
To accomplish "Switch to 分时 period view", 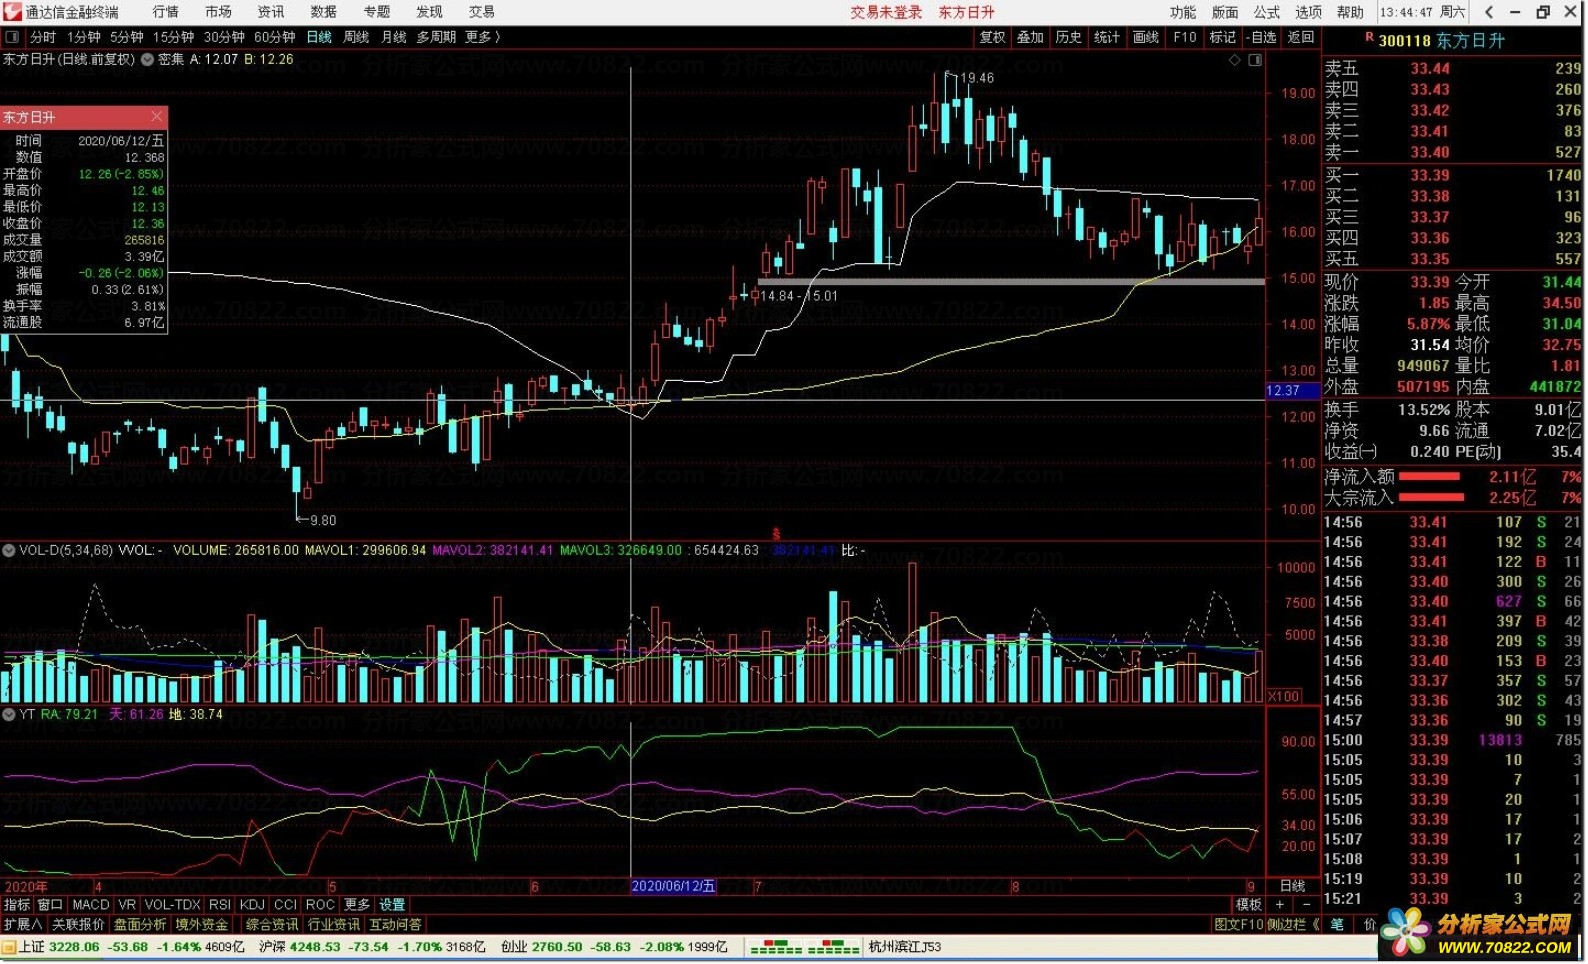I will 43,37.
